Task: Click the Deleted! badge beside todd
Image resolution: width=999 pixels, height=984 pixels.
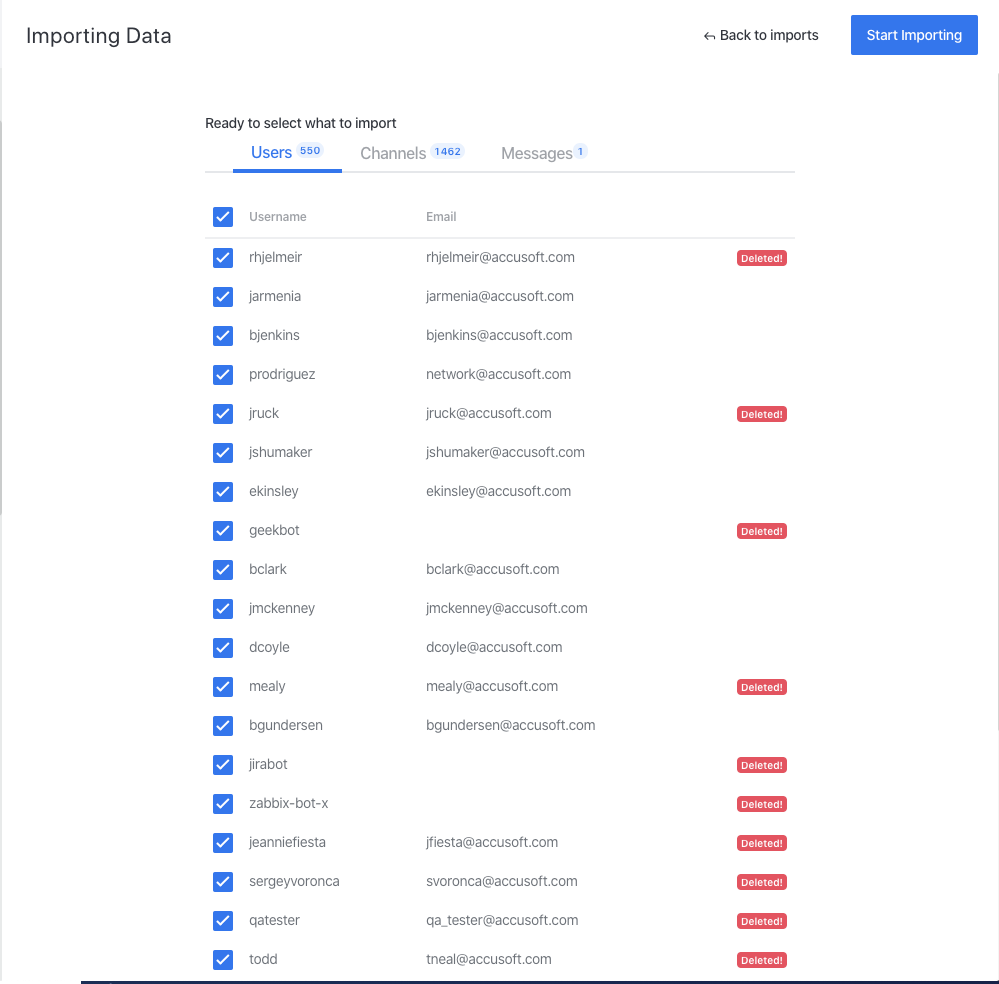Action: point(762,960)
